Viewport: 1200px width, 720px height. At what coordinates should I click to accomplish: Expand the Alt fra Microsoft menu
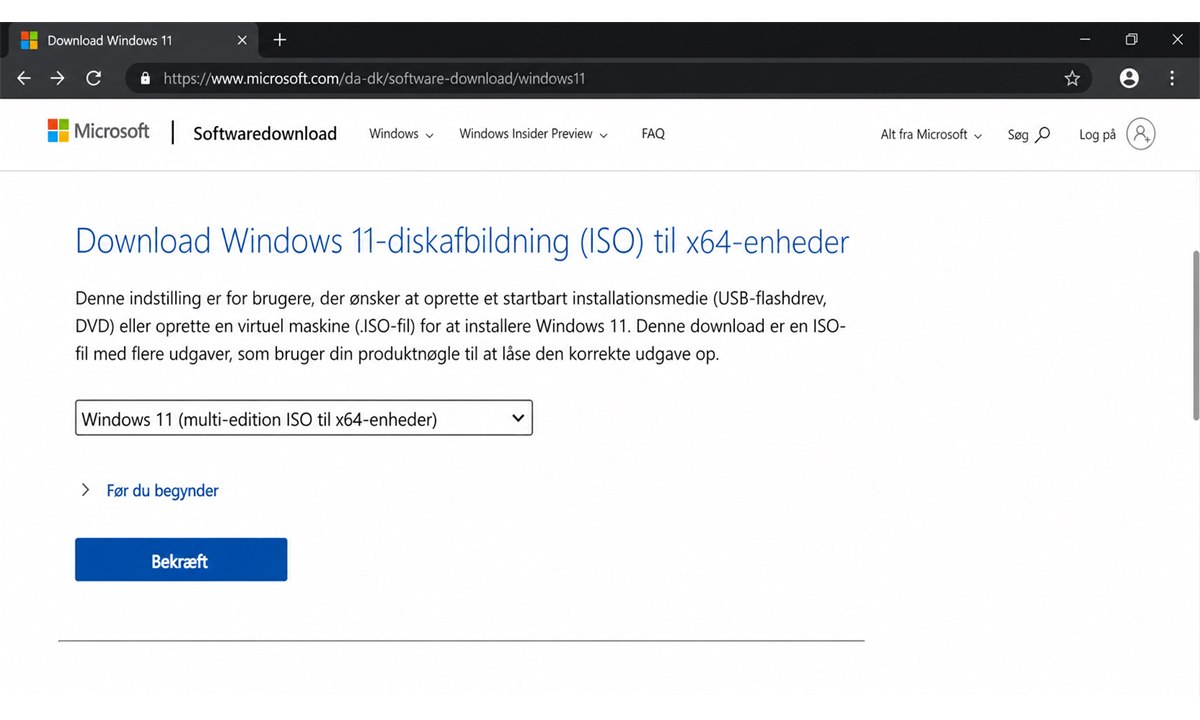pyautogui.click(x=931, y=134)
